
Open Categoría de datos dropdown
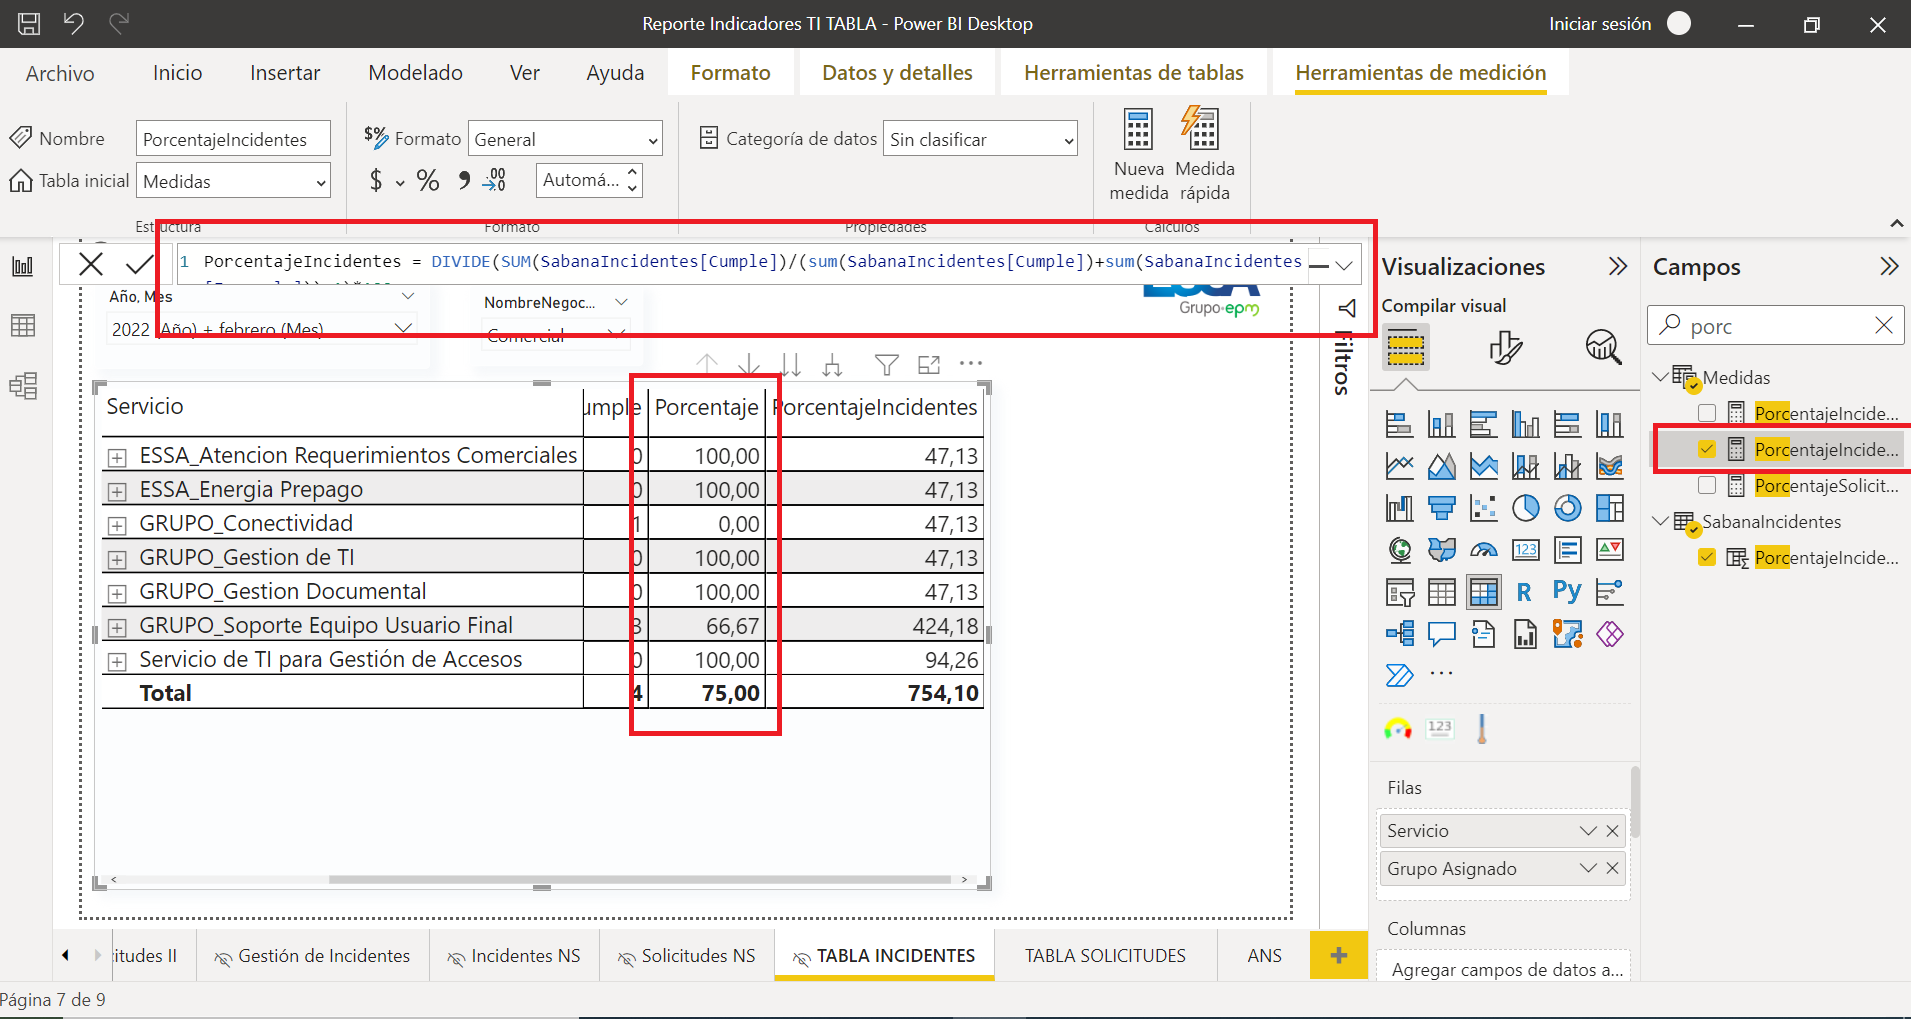click(980, 139)
